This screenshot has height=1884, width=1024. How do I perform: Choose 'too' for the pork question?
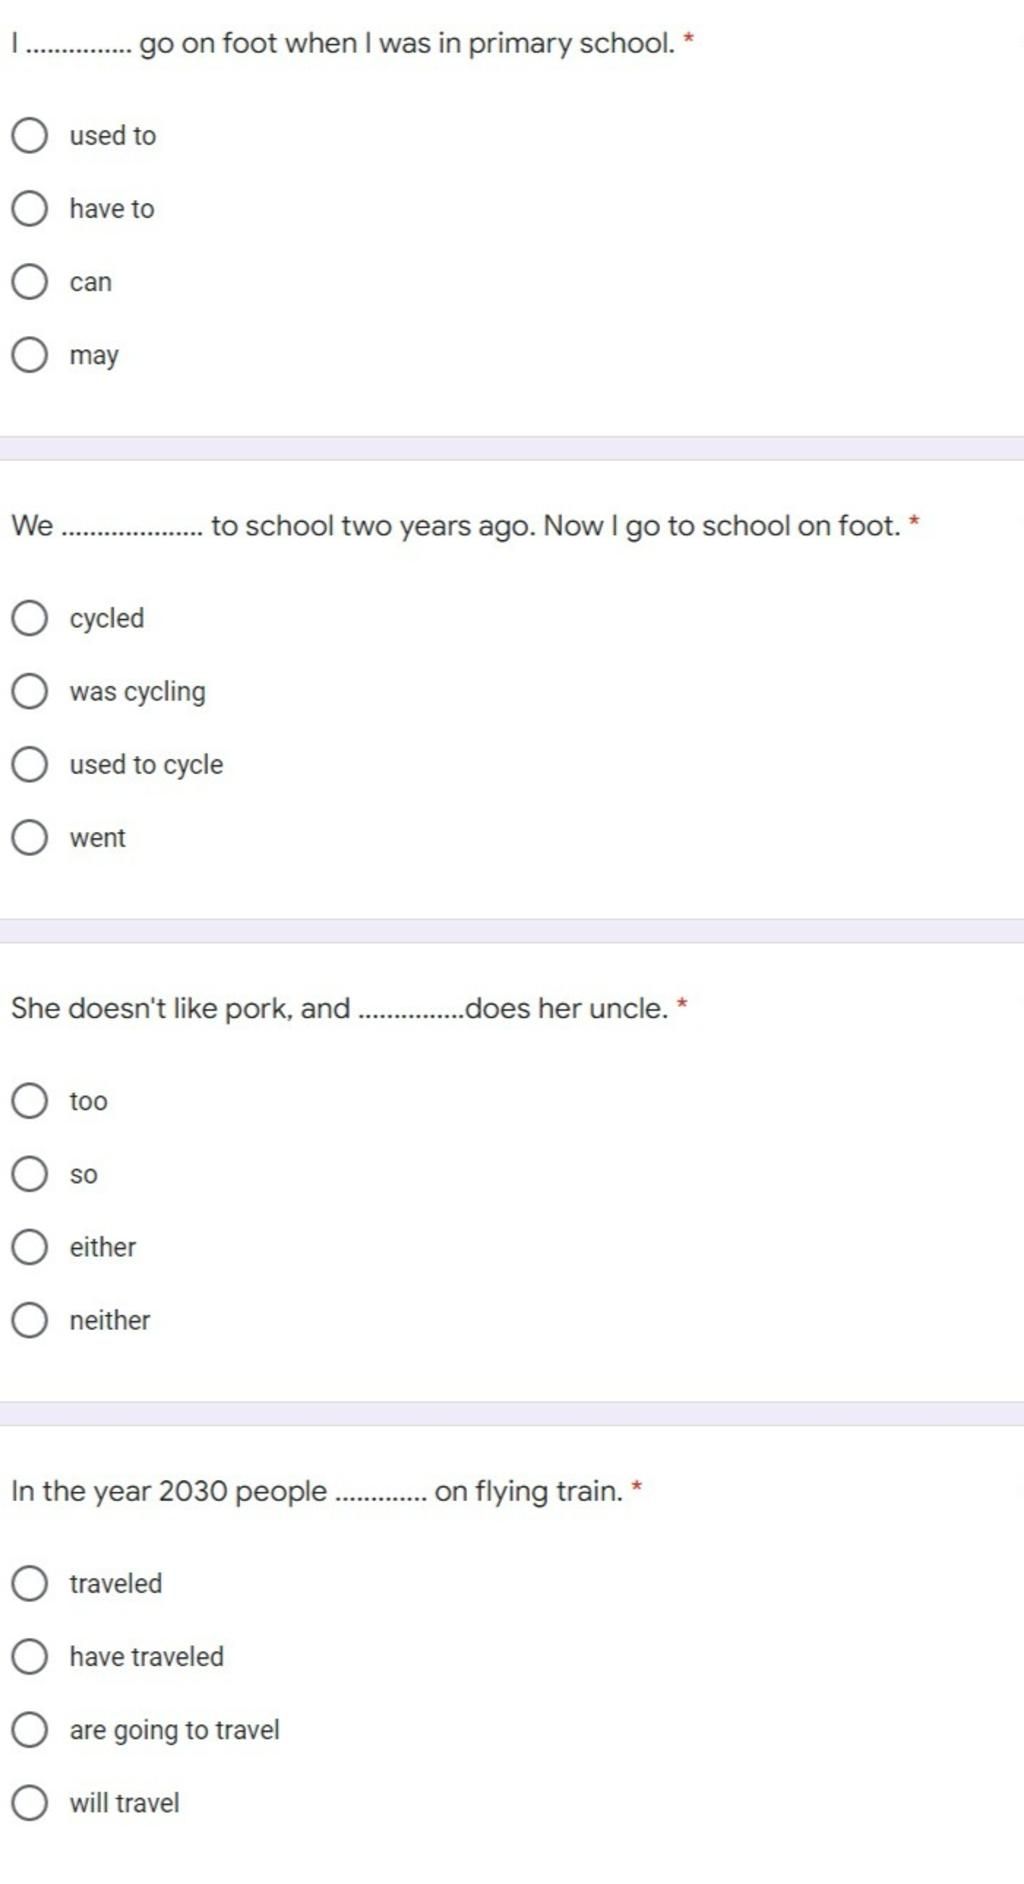click(30, 1100)
